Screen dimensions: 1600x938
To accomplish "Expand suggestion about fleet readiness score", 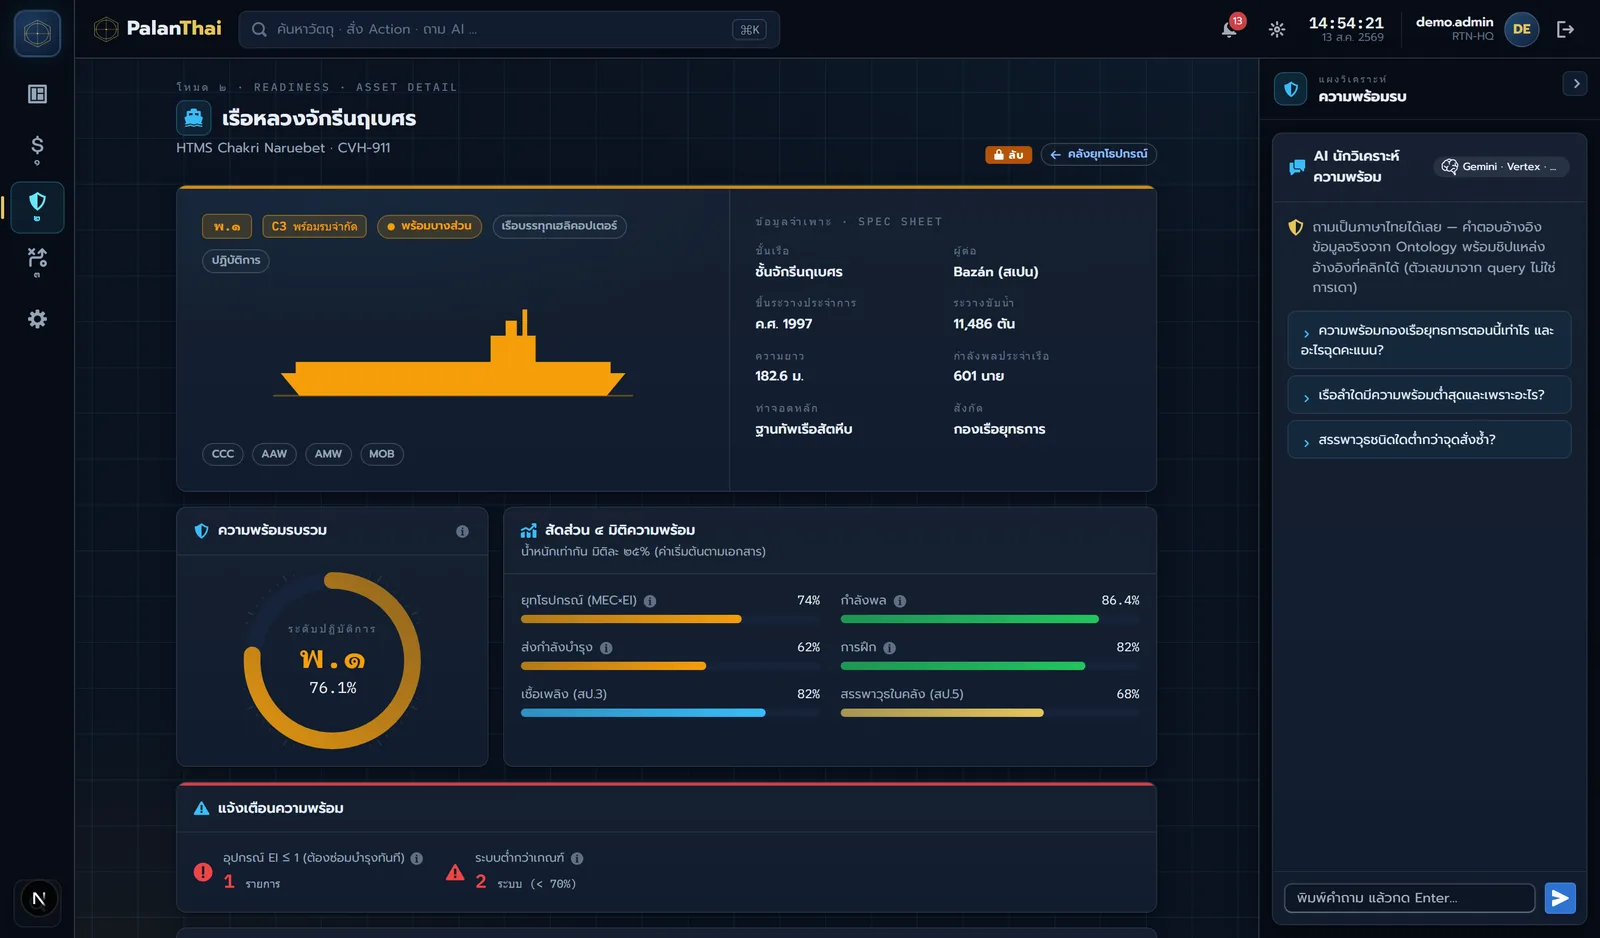I will coord(1429,340).
